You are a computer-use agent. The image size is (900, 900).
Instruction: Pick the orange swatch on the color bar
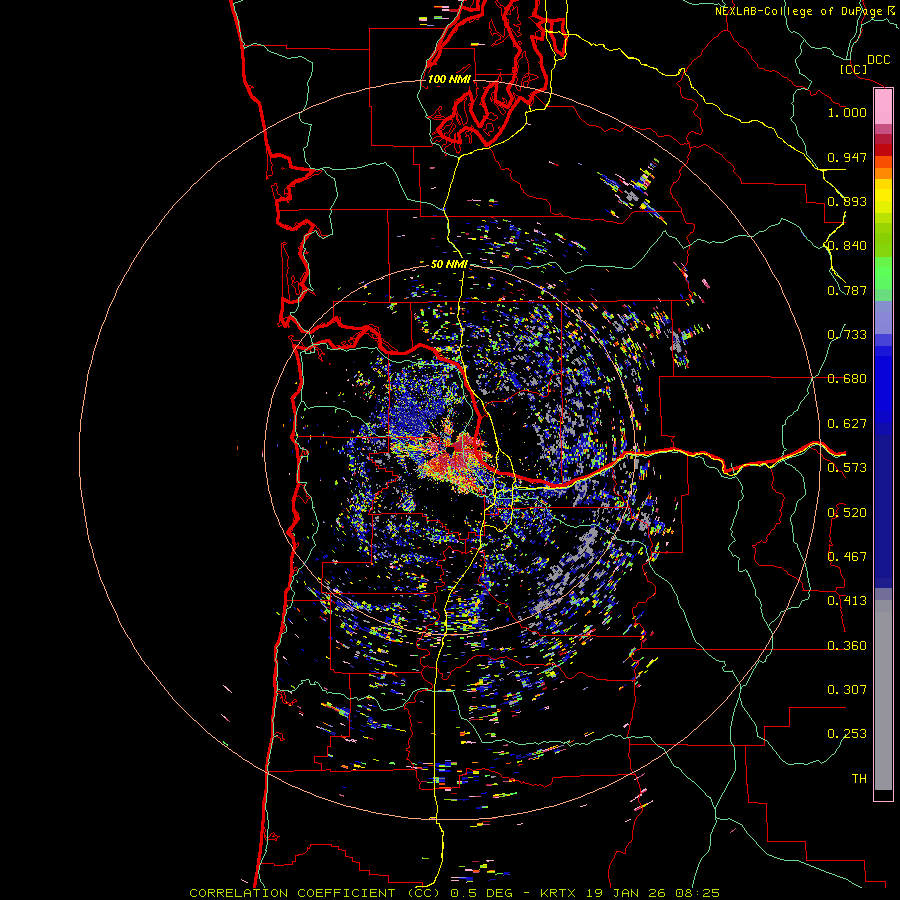pyautogui.click(x=883, y=173)
